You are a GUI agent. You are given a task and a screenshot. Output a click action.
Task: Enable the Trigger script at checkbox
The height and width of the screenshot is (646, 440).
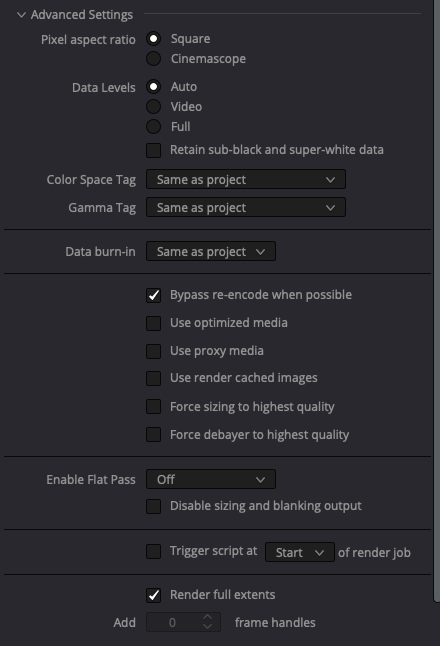(x=154, y=551)
